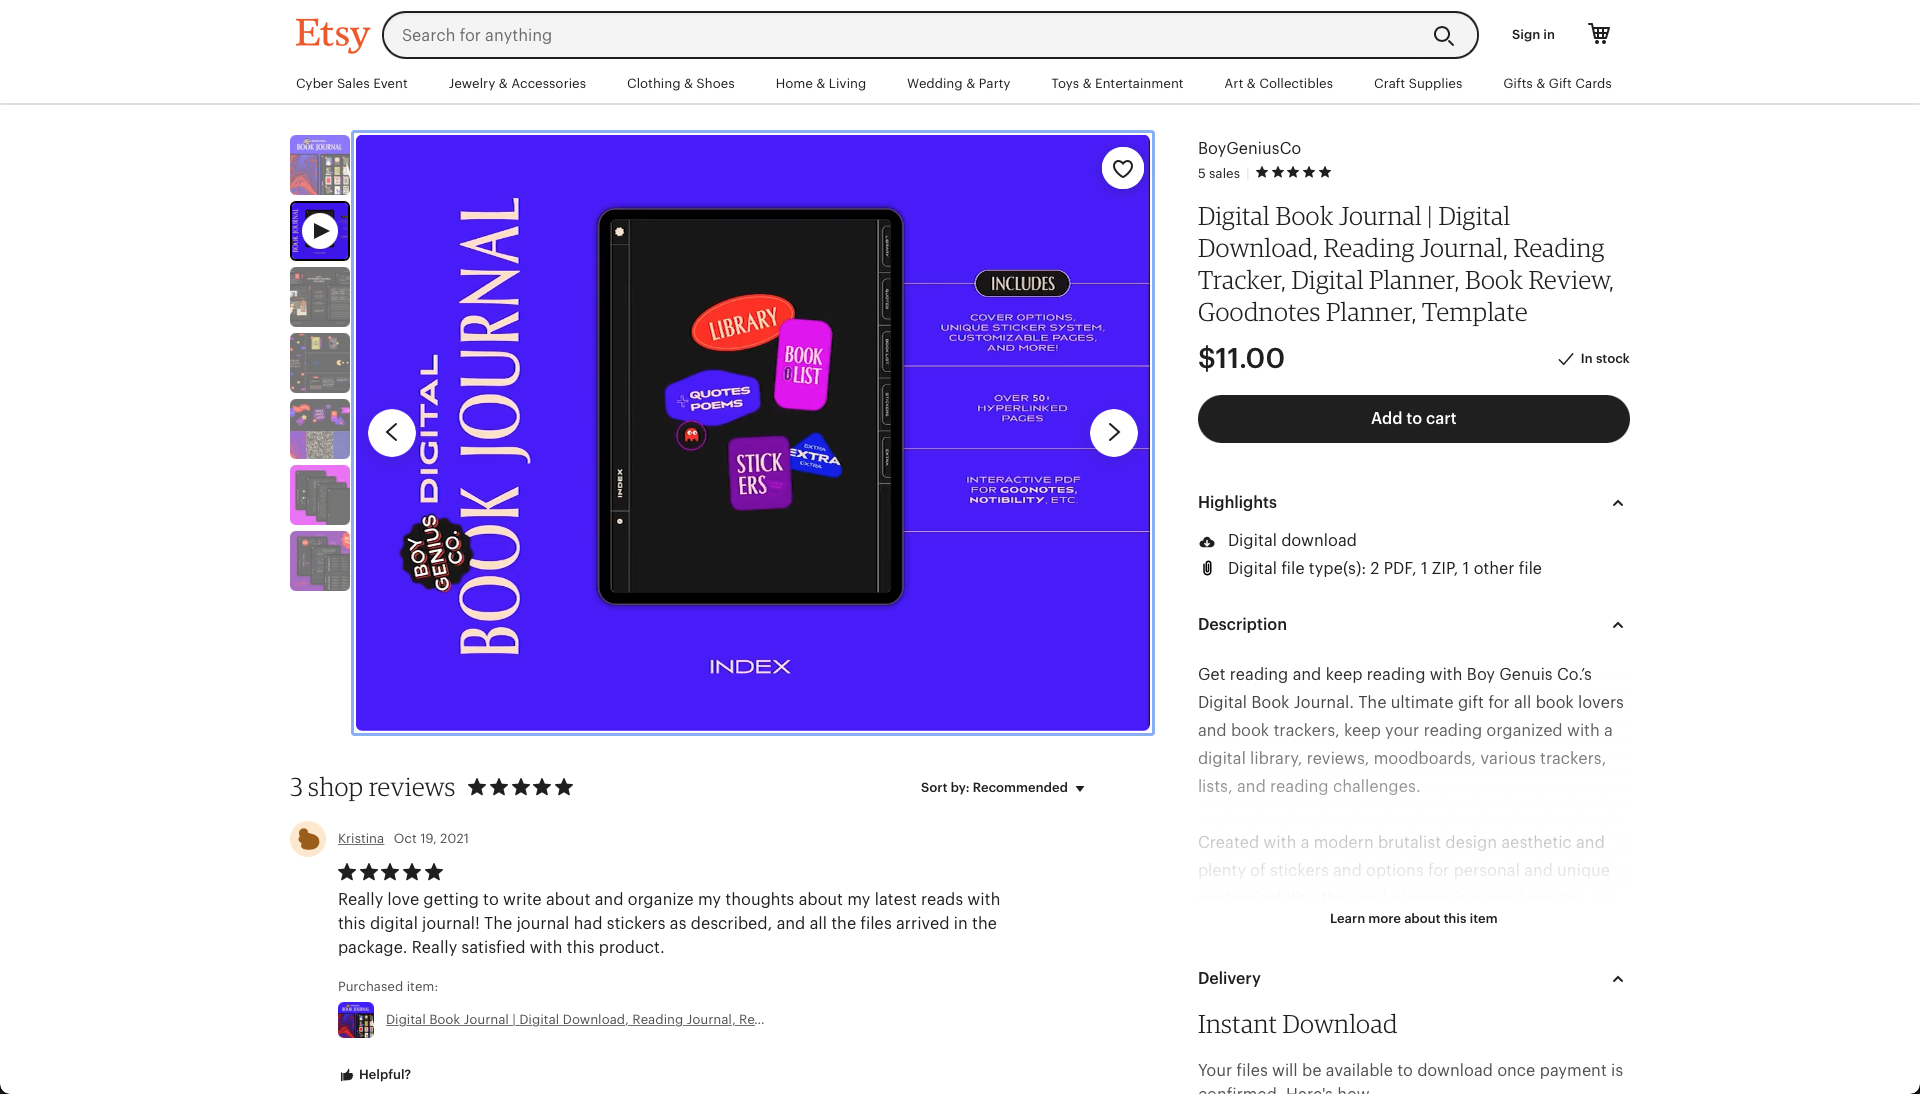This screenshot has width=1920, height=1094.
Task: Open Jewelry & Accessories category
Action: tap(517, 84)
